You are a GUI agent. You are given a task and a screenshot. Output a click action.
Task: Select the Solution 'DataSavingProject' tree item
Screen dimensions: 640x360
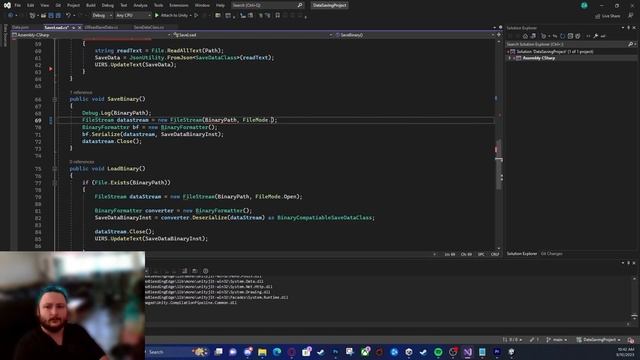pos(554,52)
